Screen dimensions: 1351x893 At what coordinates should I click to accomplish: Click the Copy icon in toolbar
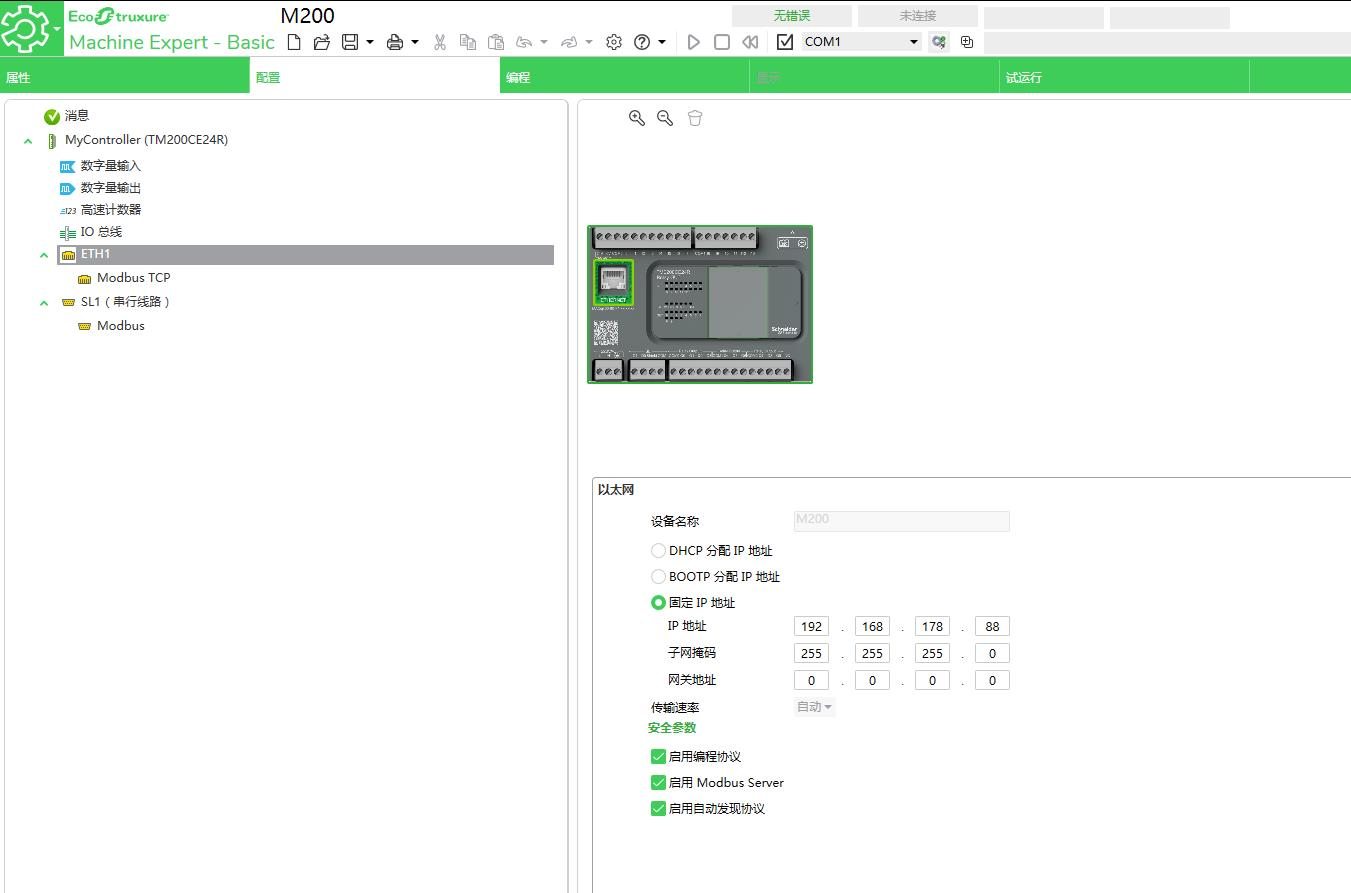coord(468,42)
